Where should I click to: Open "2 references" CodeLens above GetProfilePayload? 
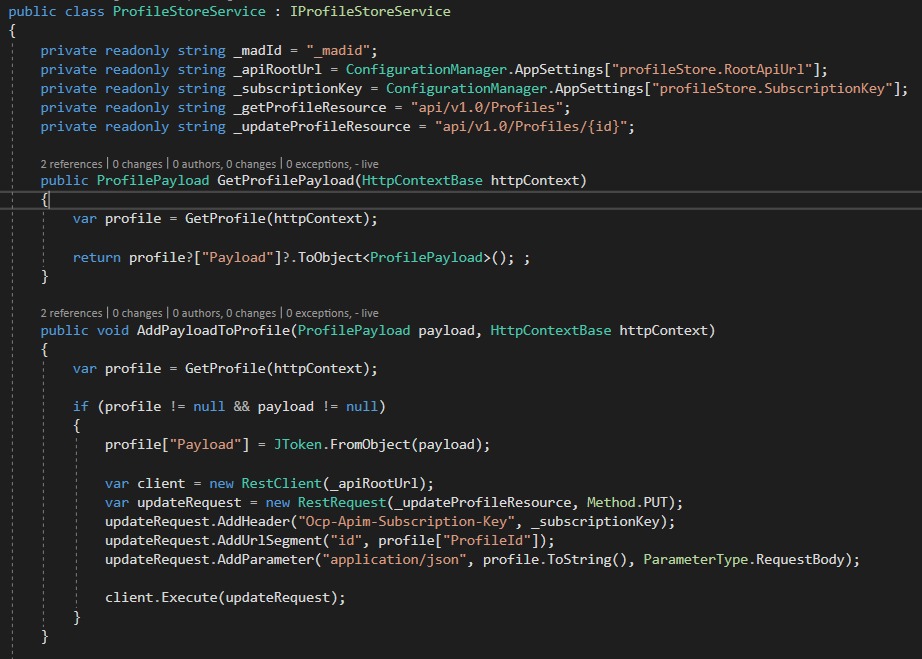(71, 164)
